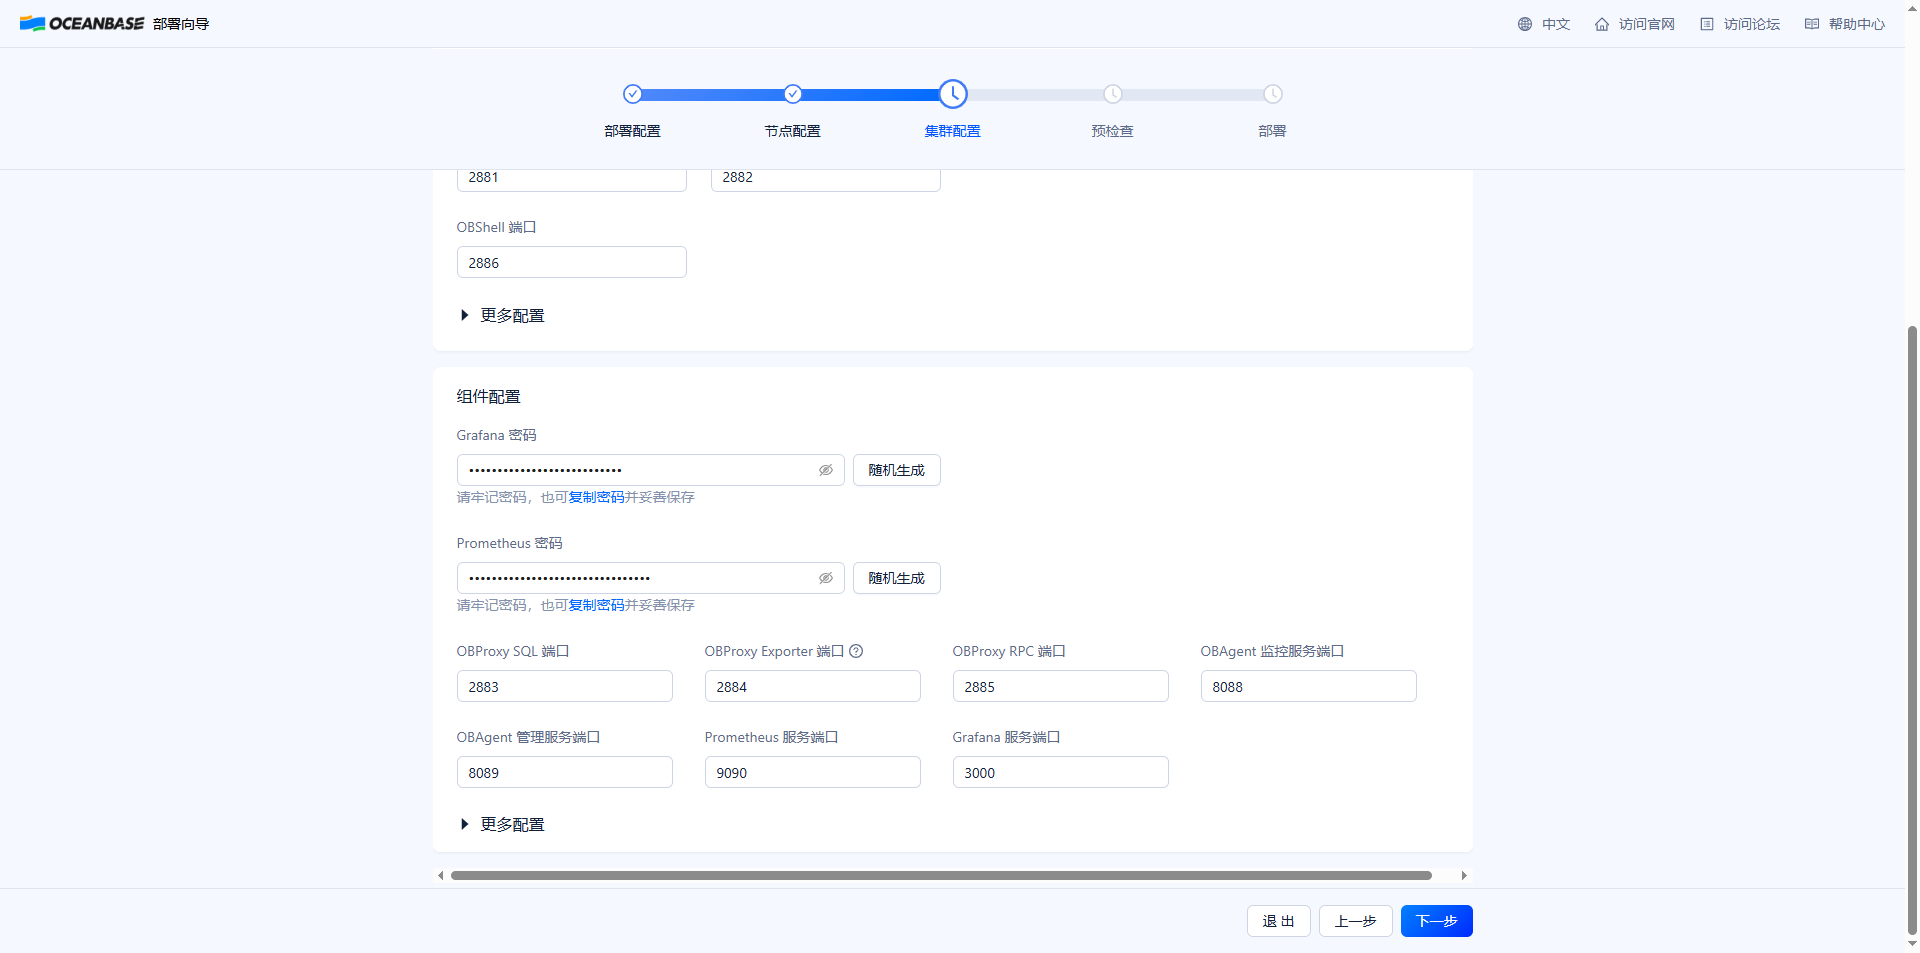Screen dimensions: 1920x953
Task: Expand 更多配置 under OBShell port
Action: (x=502, y=315)
